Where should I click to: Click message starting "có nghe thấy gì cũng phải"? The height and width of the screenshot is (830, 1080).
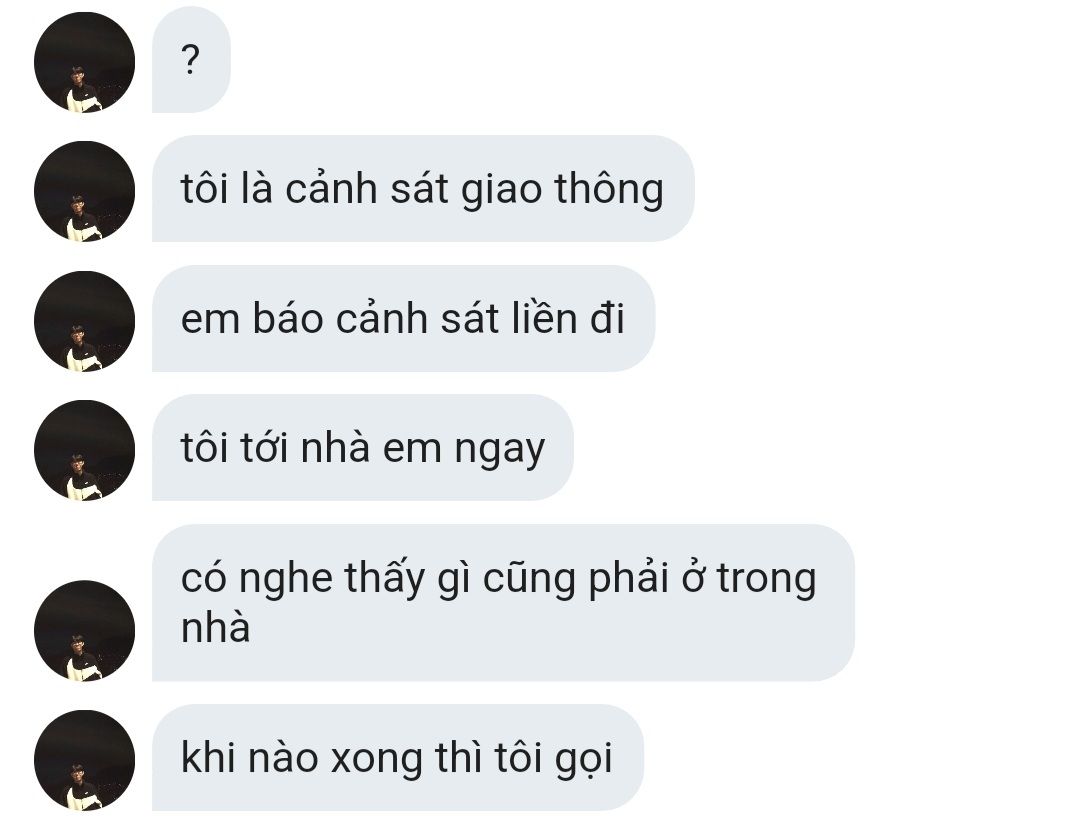(503, 603)
